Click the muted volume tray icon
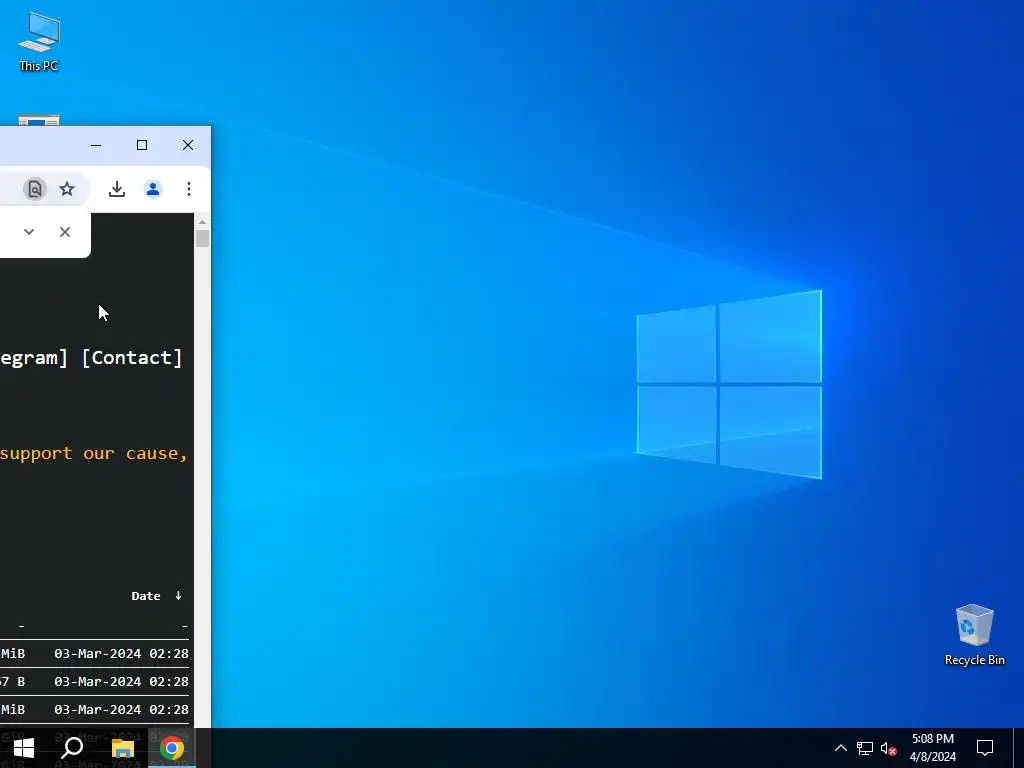 [x=888, y=748]
